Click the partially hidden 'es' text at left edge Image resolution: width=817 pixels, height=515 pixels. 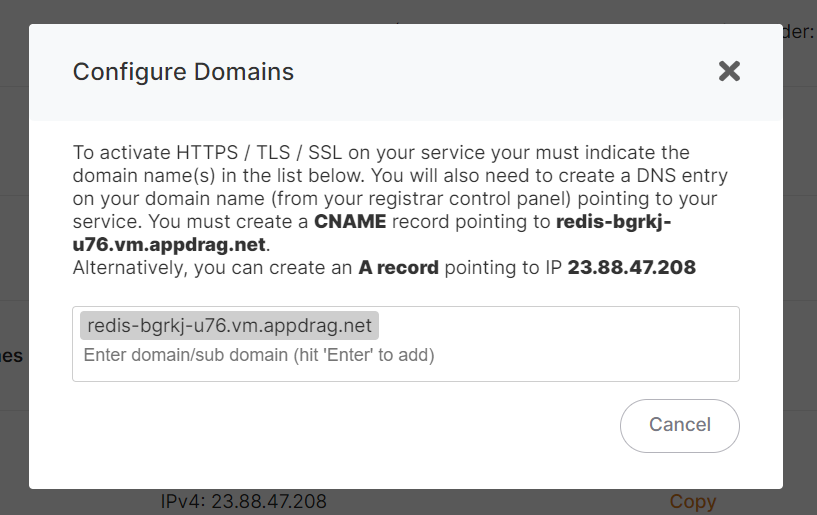coord(11,356)
